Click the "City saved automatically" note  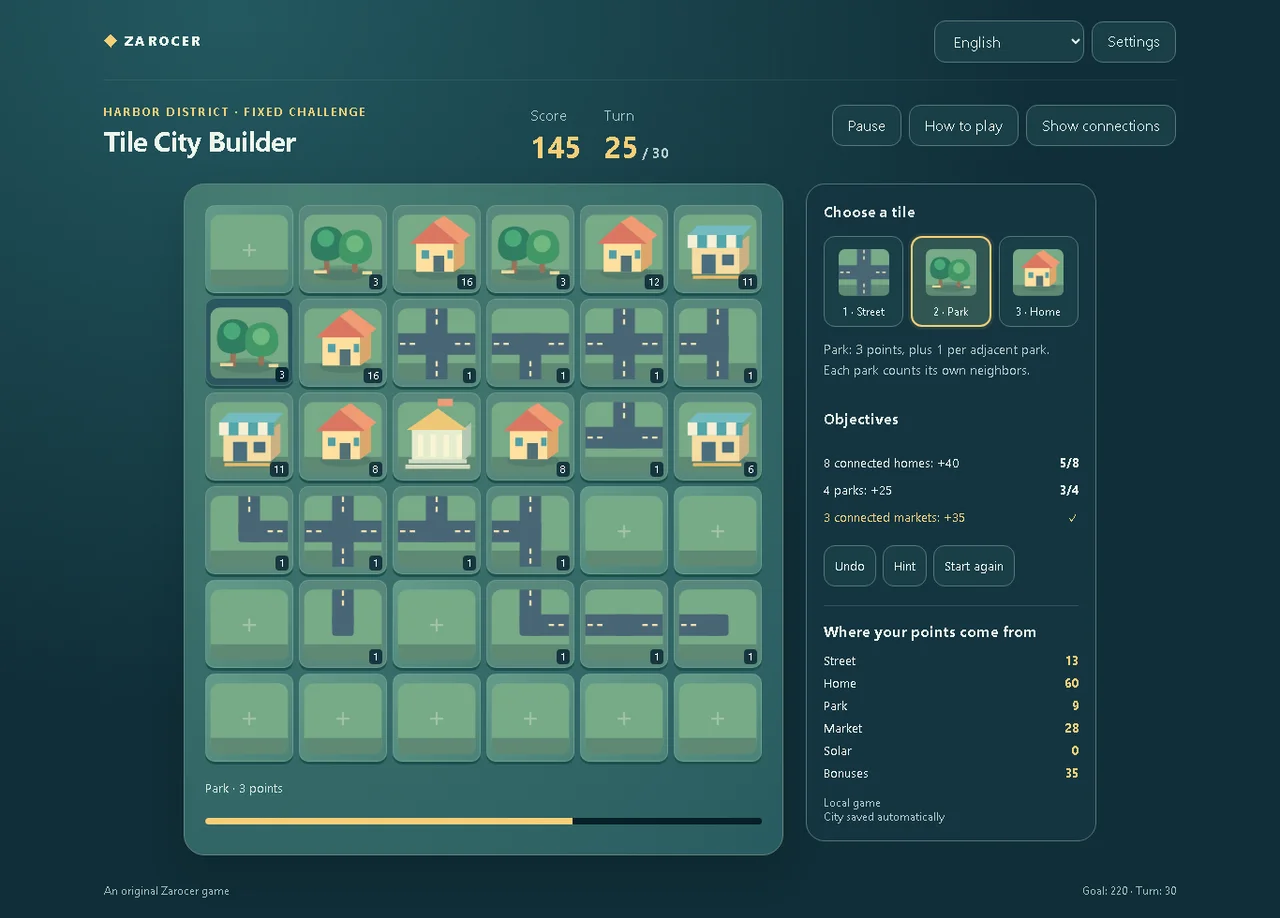[884, 817]
